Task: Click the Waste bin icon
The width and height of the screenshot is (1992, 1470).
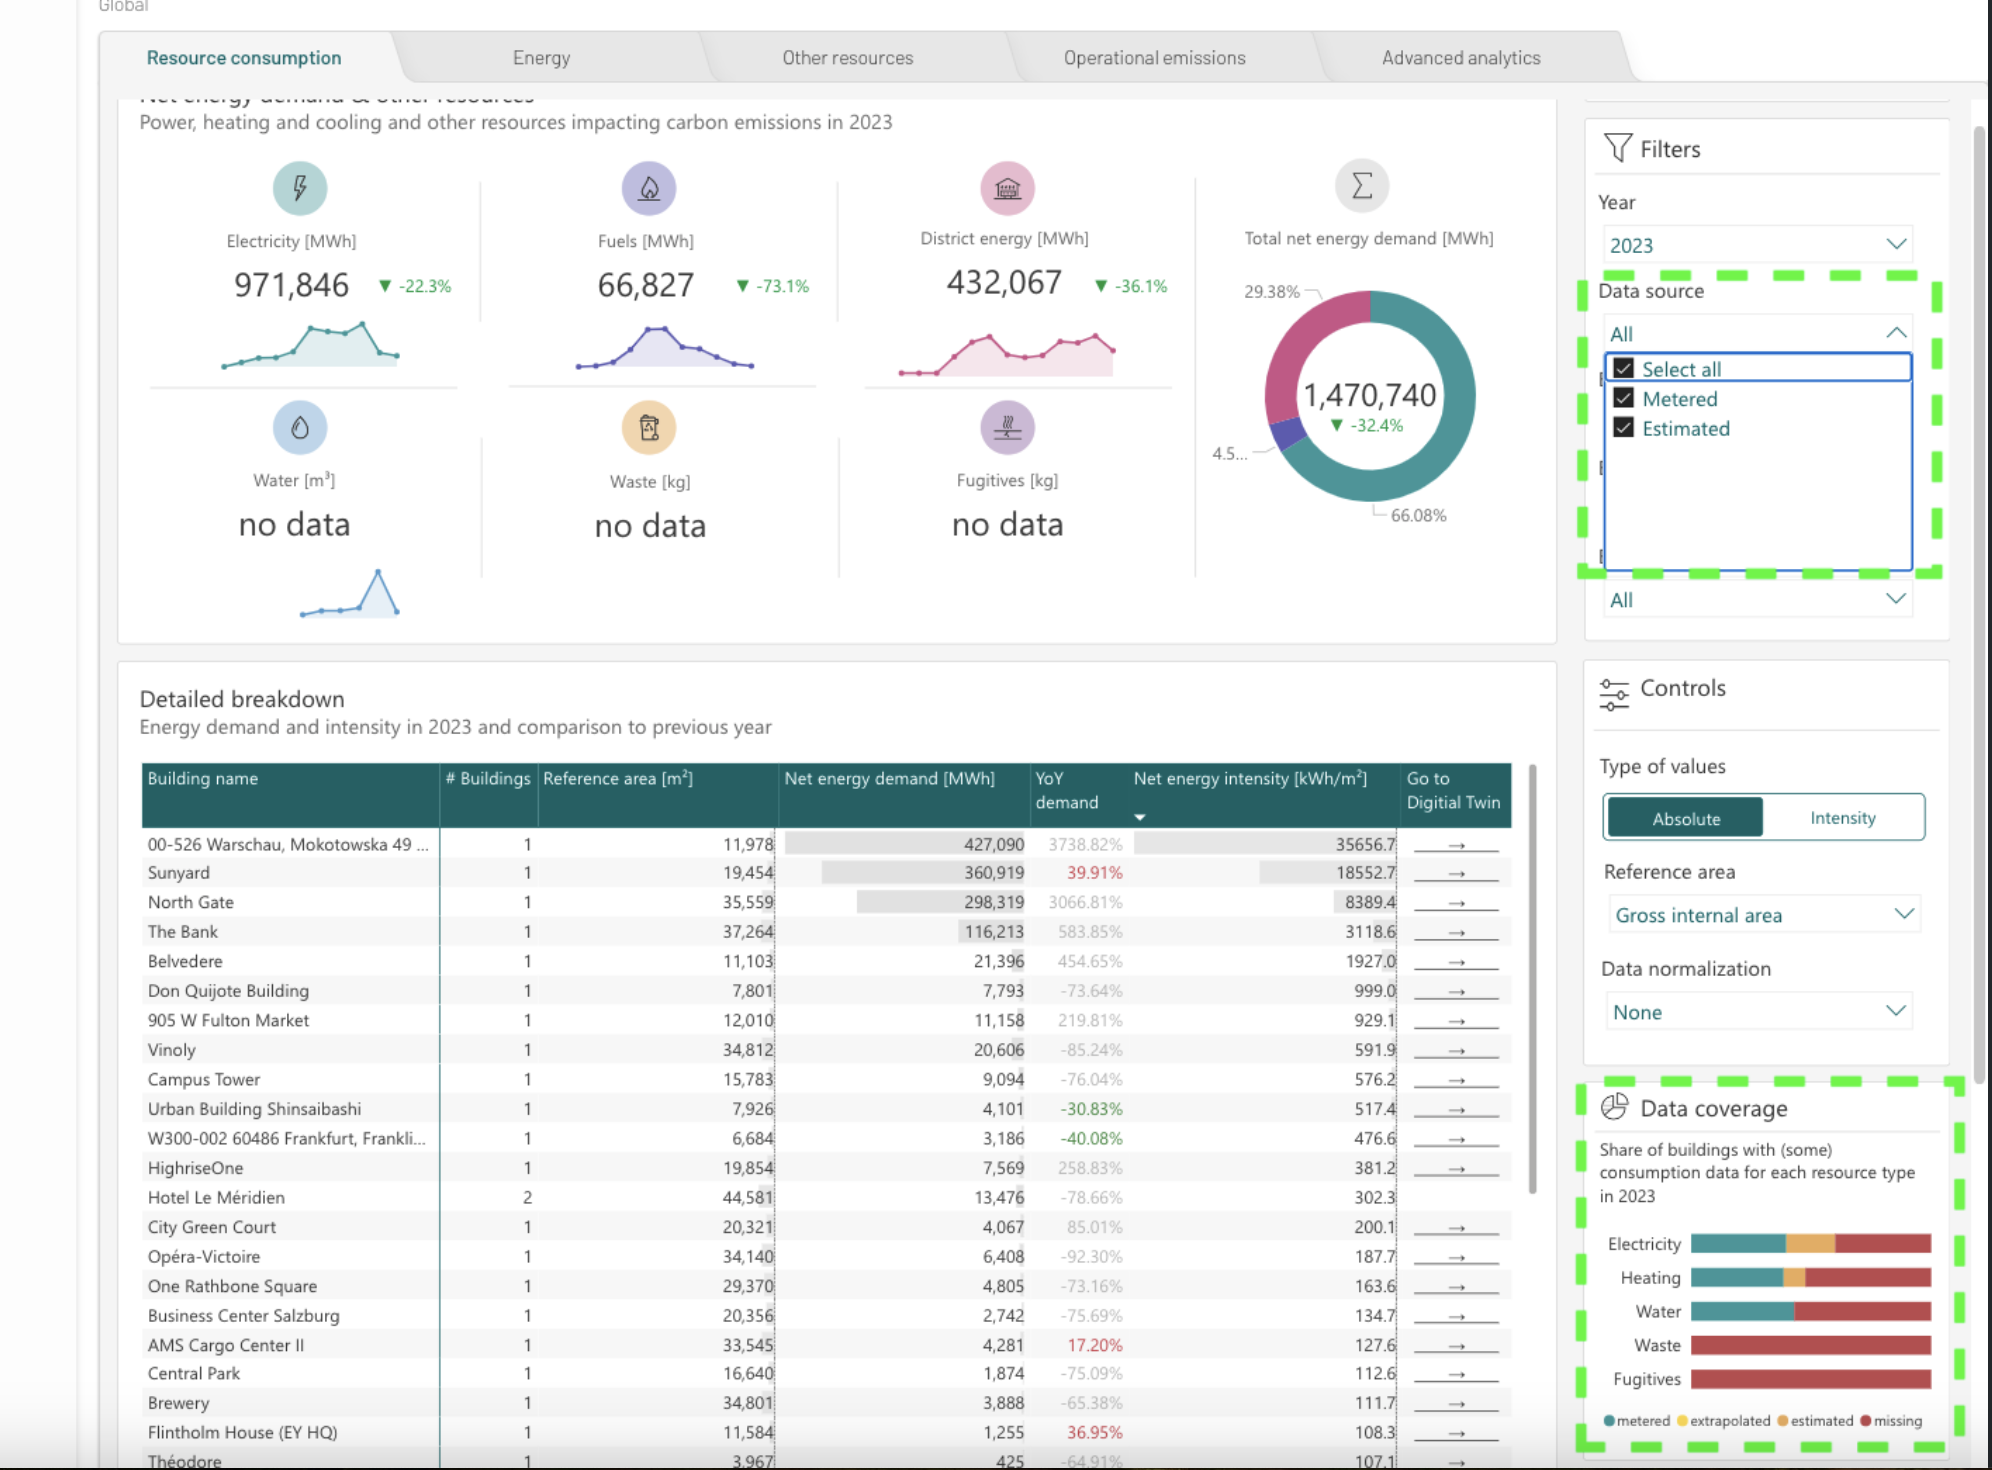Action: coord(649,427)
